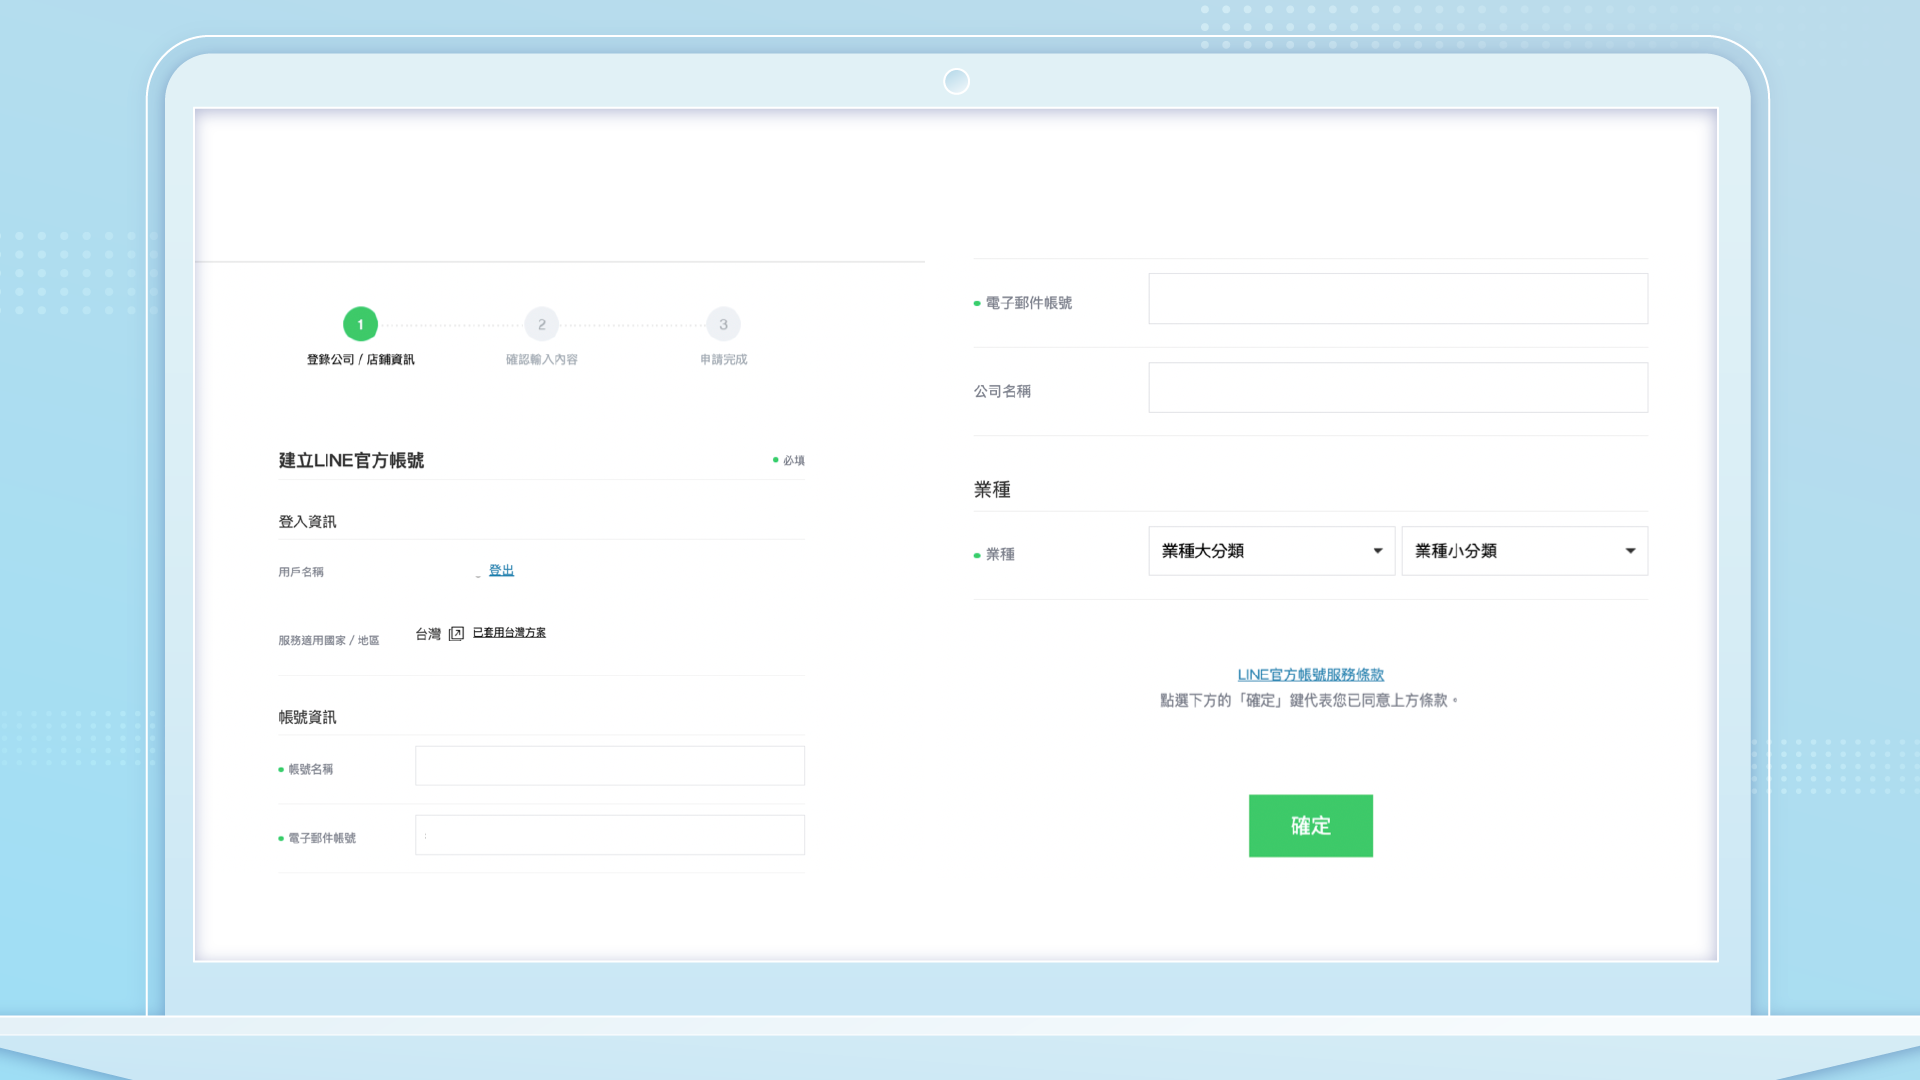The width and height of the screenshot is (1920, 1080).
Task: Click the email field above 公司名稱
Action: (x=1397, y=299)
